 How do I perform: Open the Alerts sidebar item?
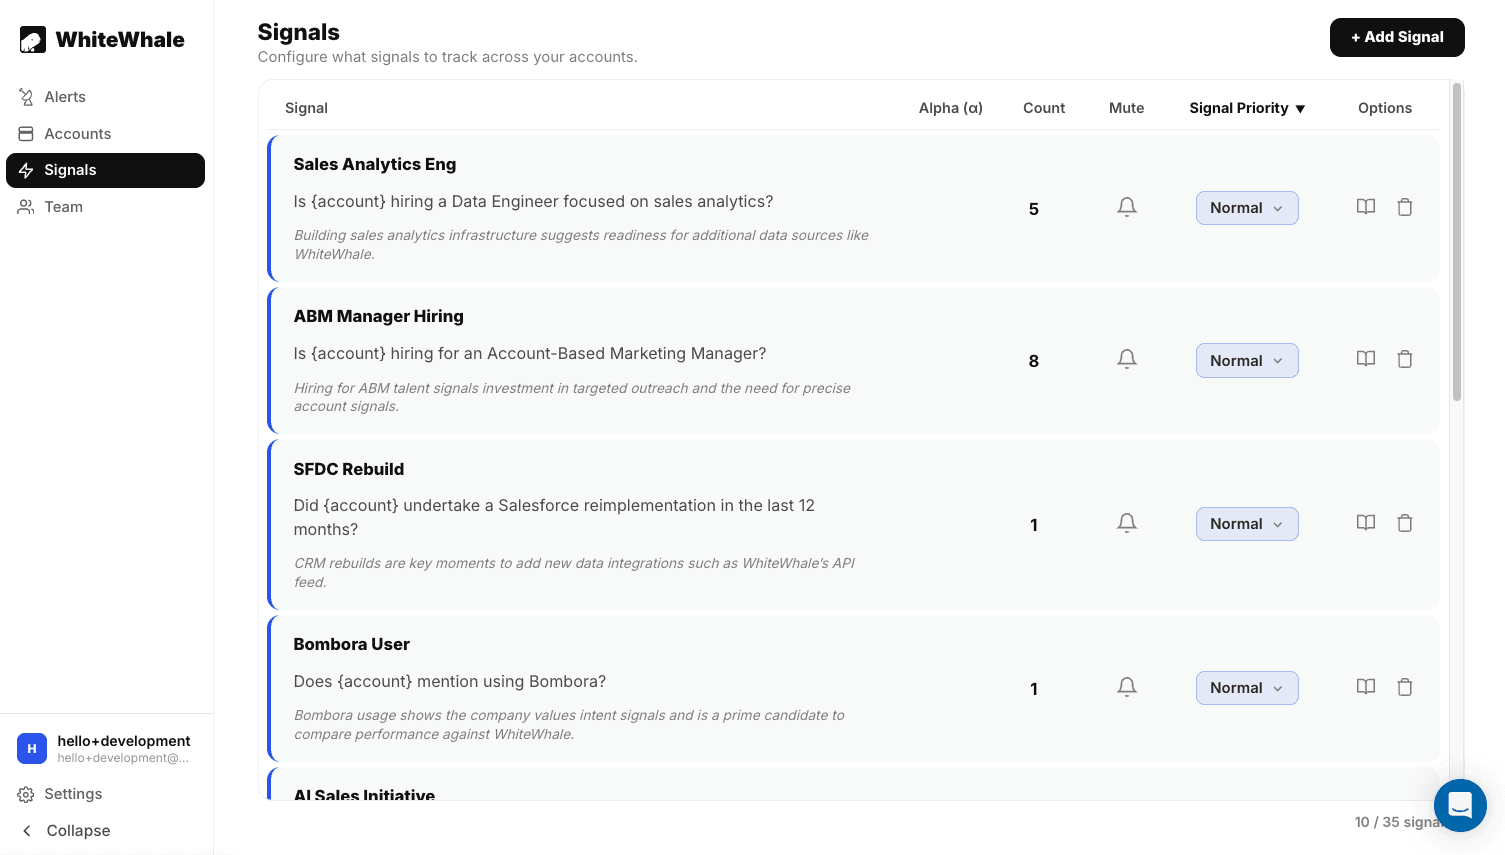pos(105,97)
